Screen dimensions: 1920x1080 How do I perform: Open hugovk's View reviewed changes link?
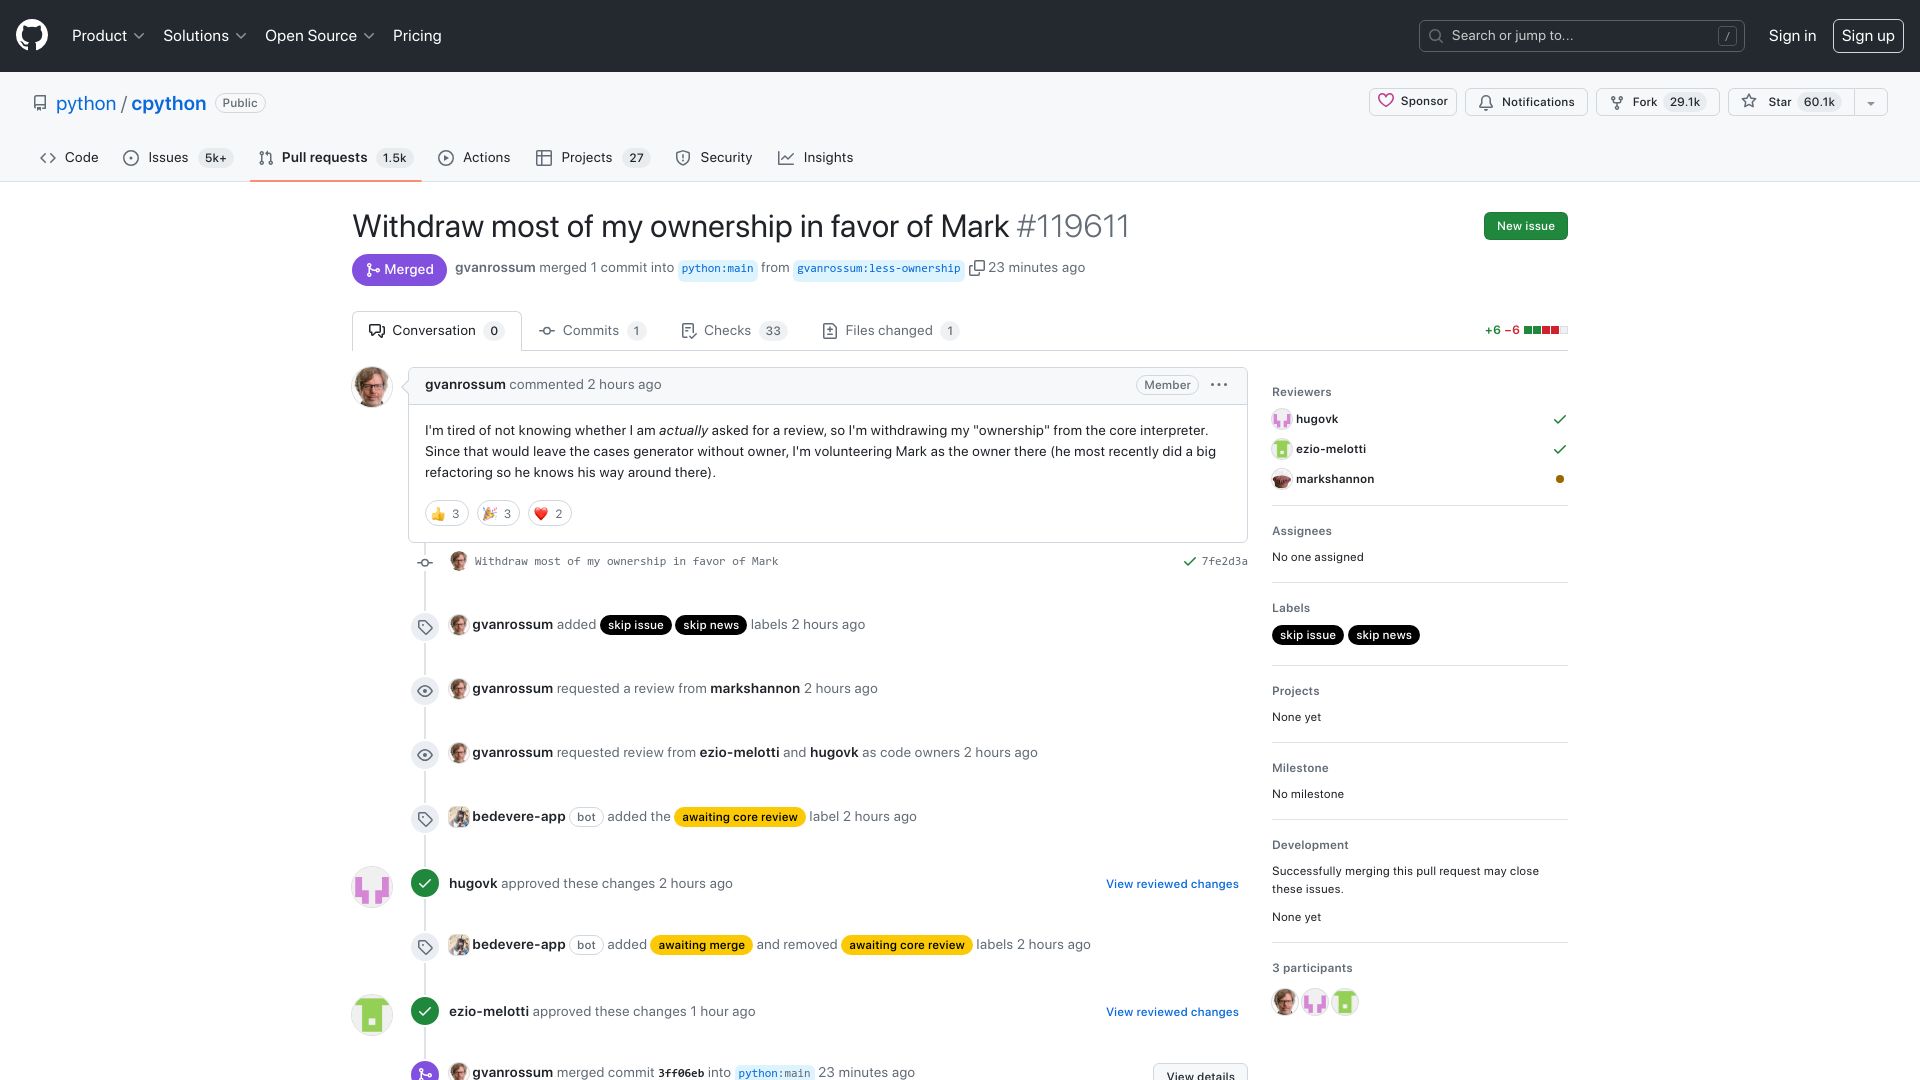(x=1172, y=884)
